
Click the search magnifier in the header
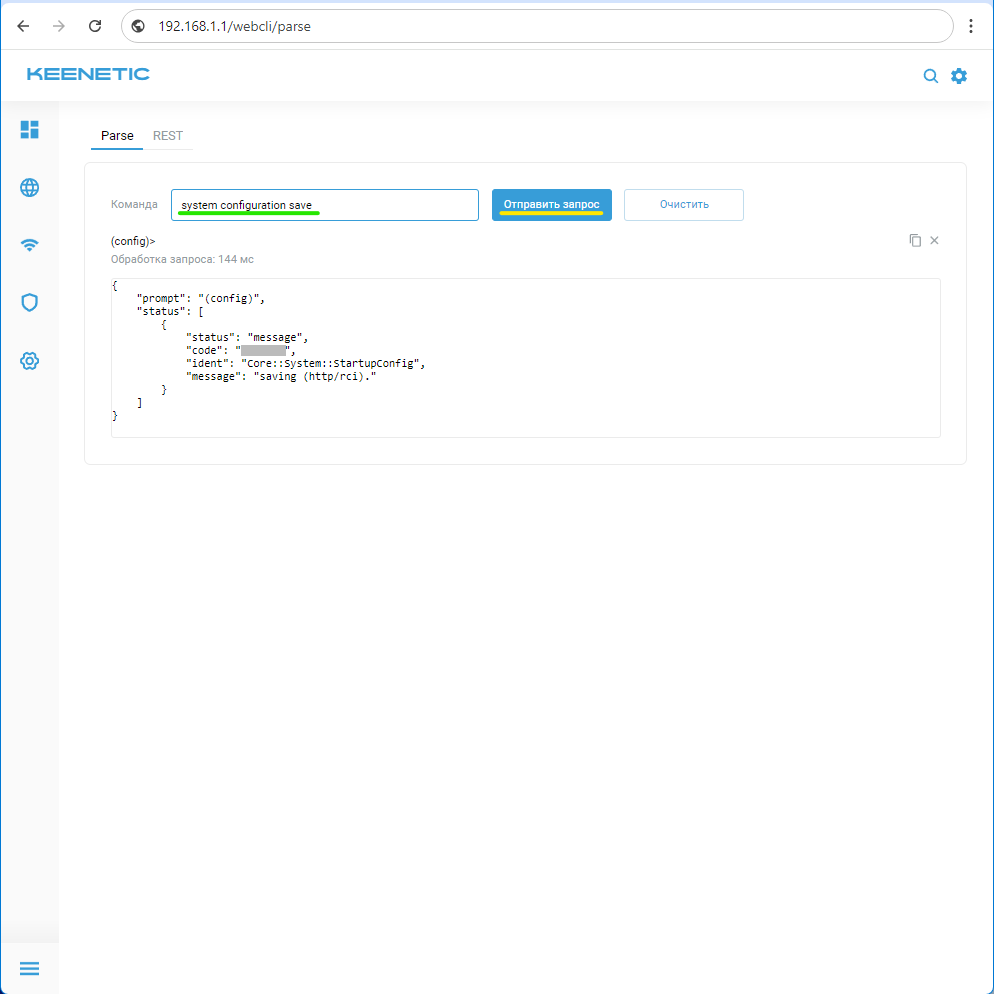930,76
